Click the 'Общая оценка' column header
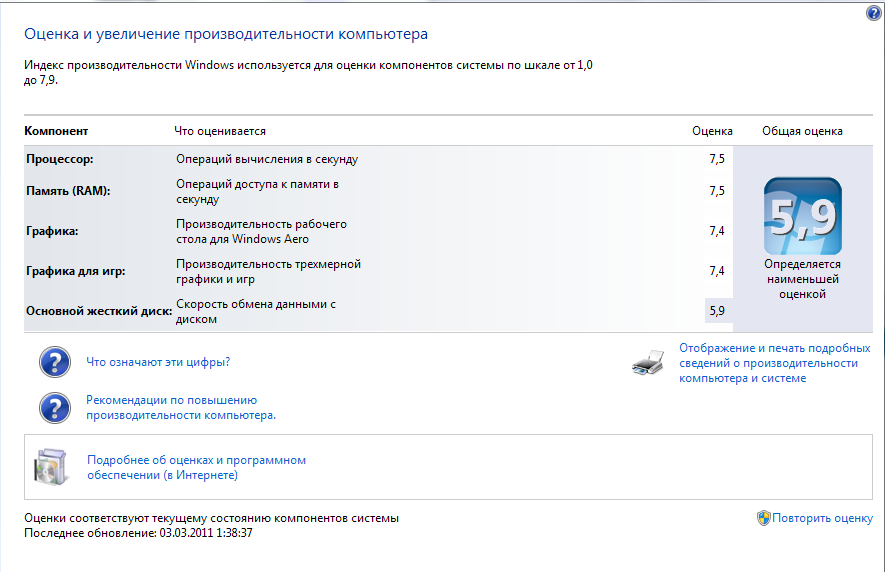 pyautogui.click(x=802, y=131)
